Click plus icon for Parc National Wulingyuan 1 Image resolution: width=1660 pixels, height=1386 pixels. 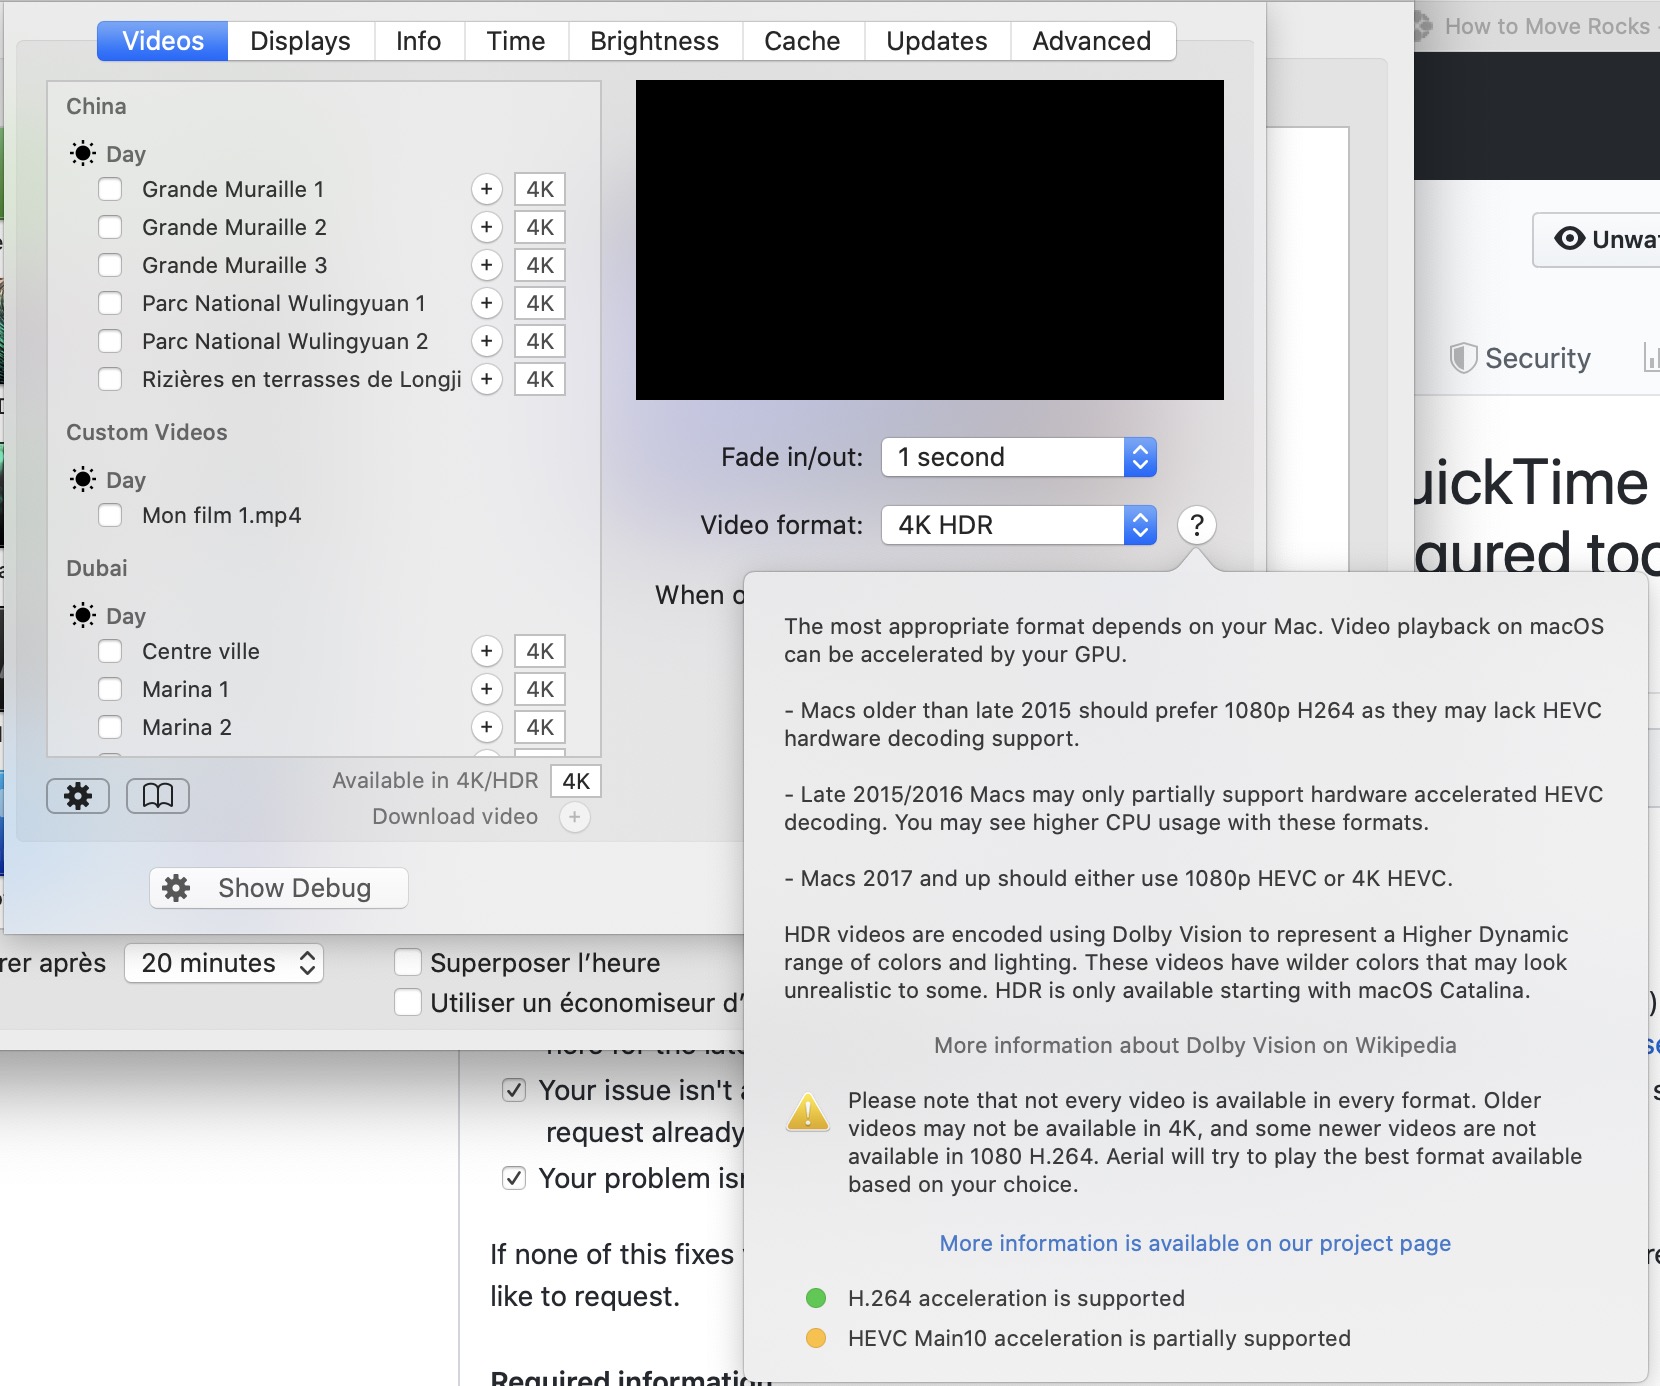(x=487, y=303)
